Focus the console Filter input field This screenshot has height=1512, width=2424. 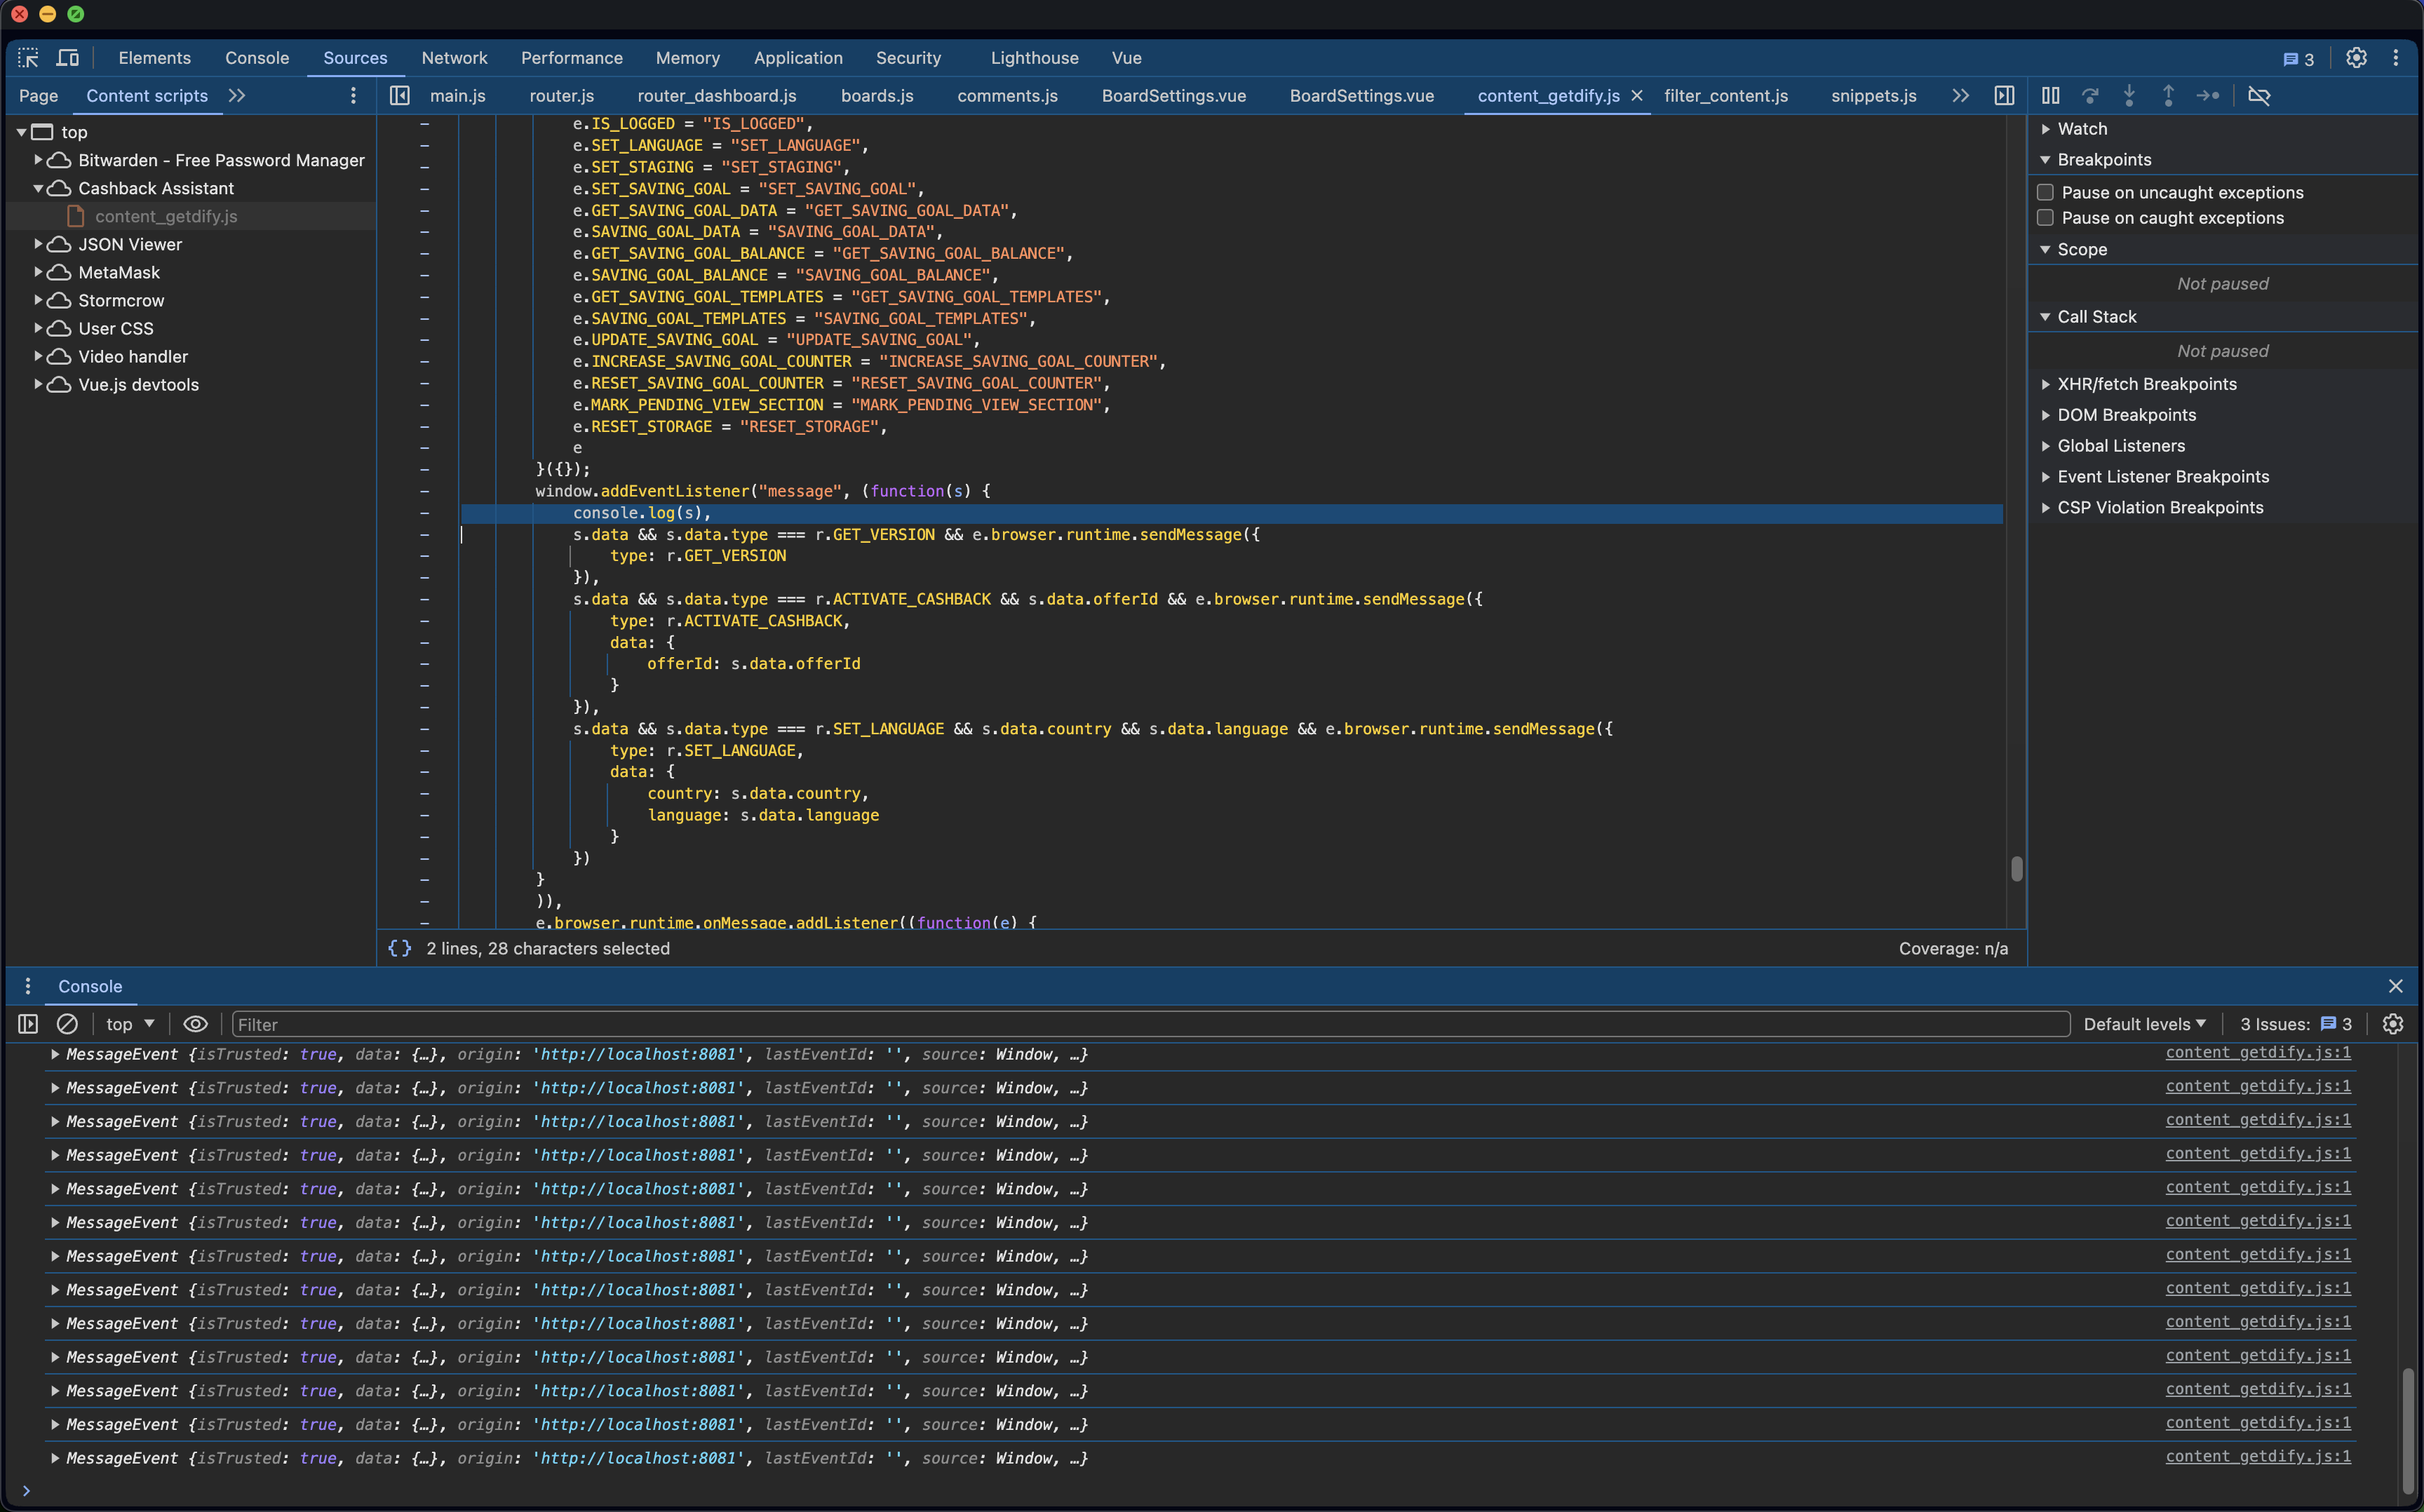click(x=1150, y=1024)
